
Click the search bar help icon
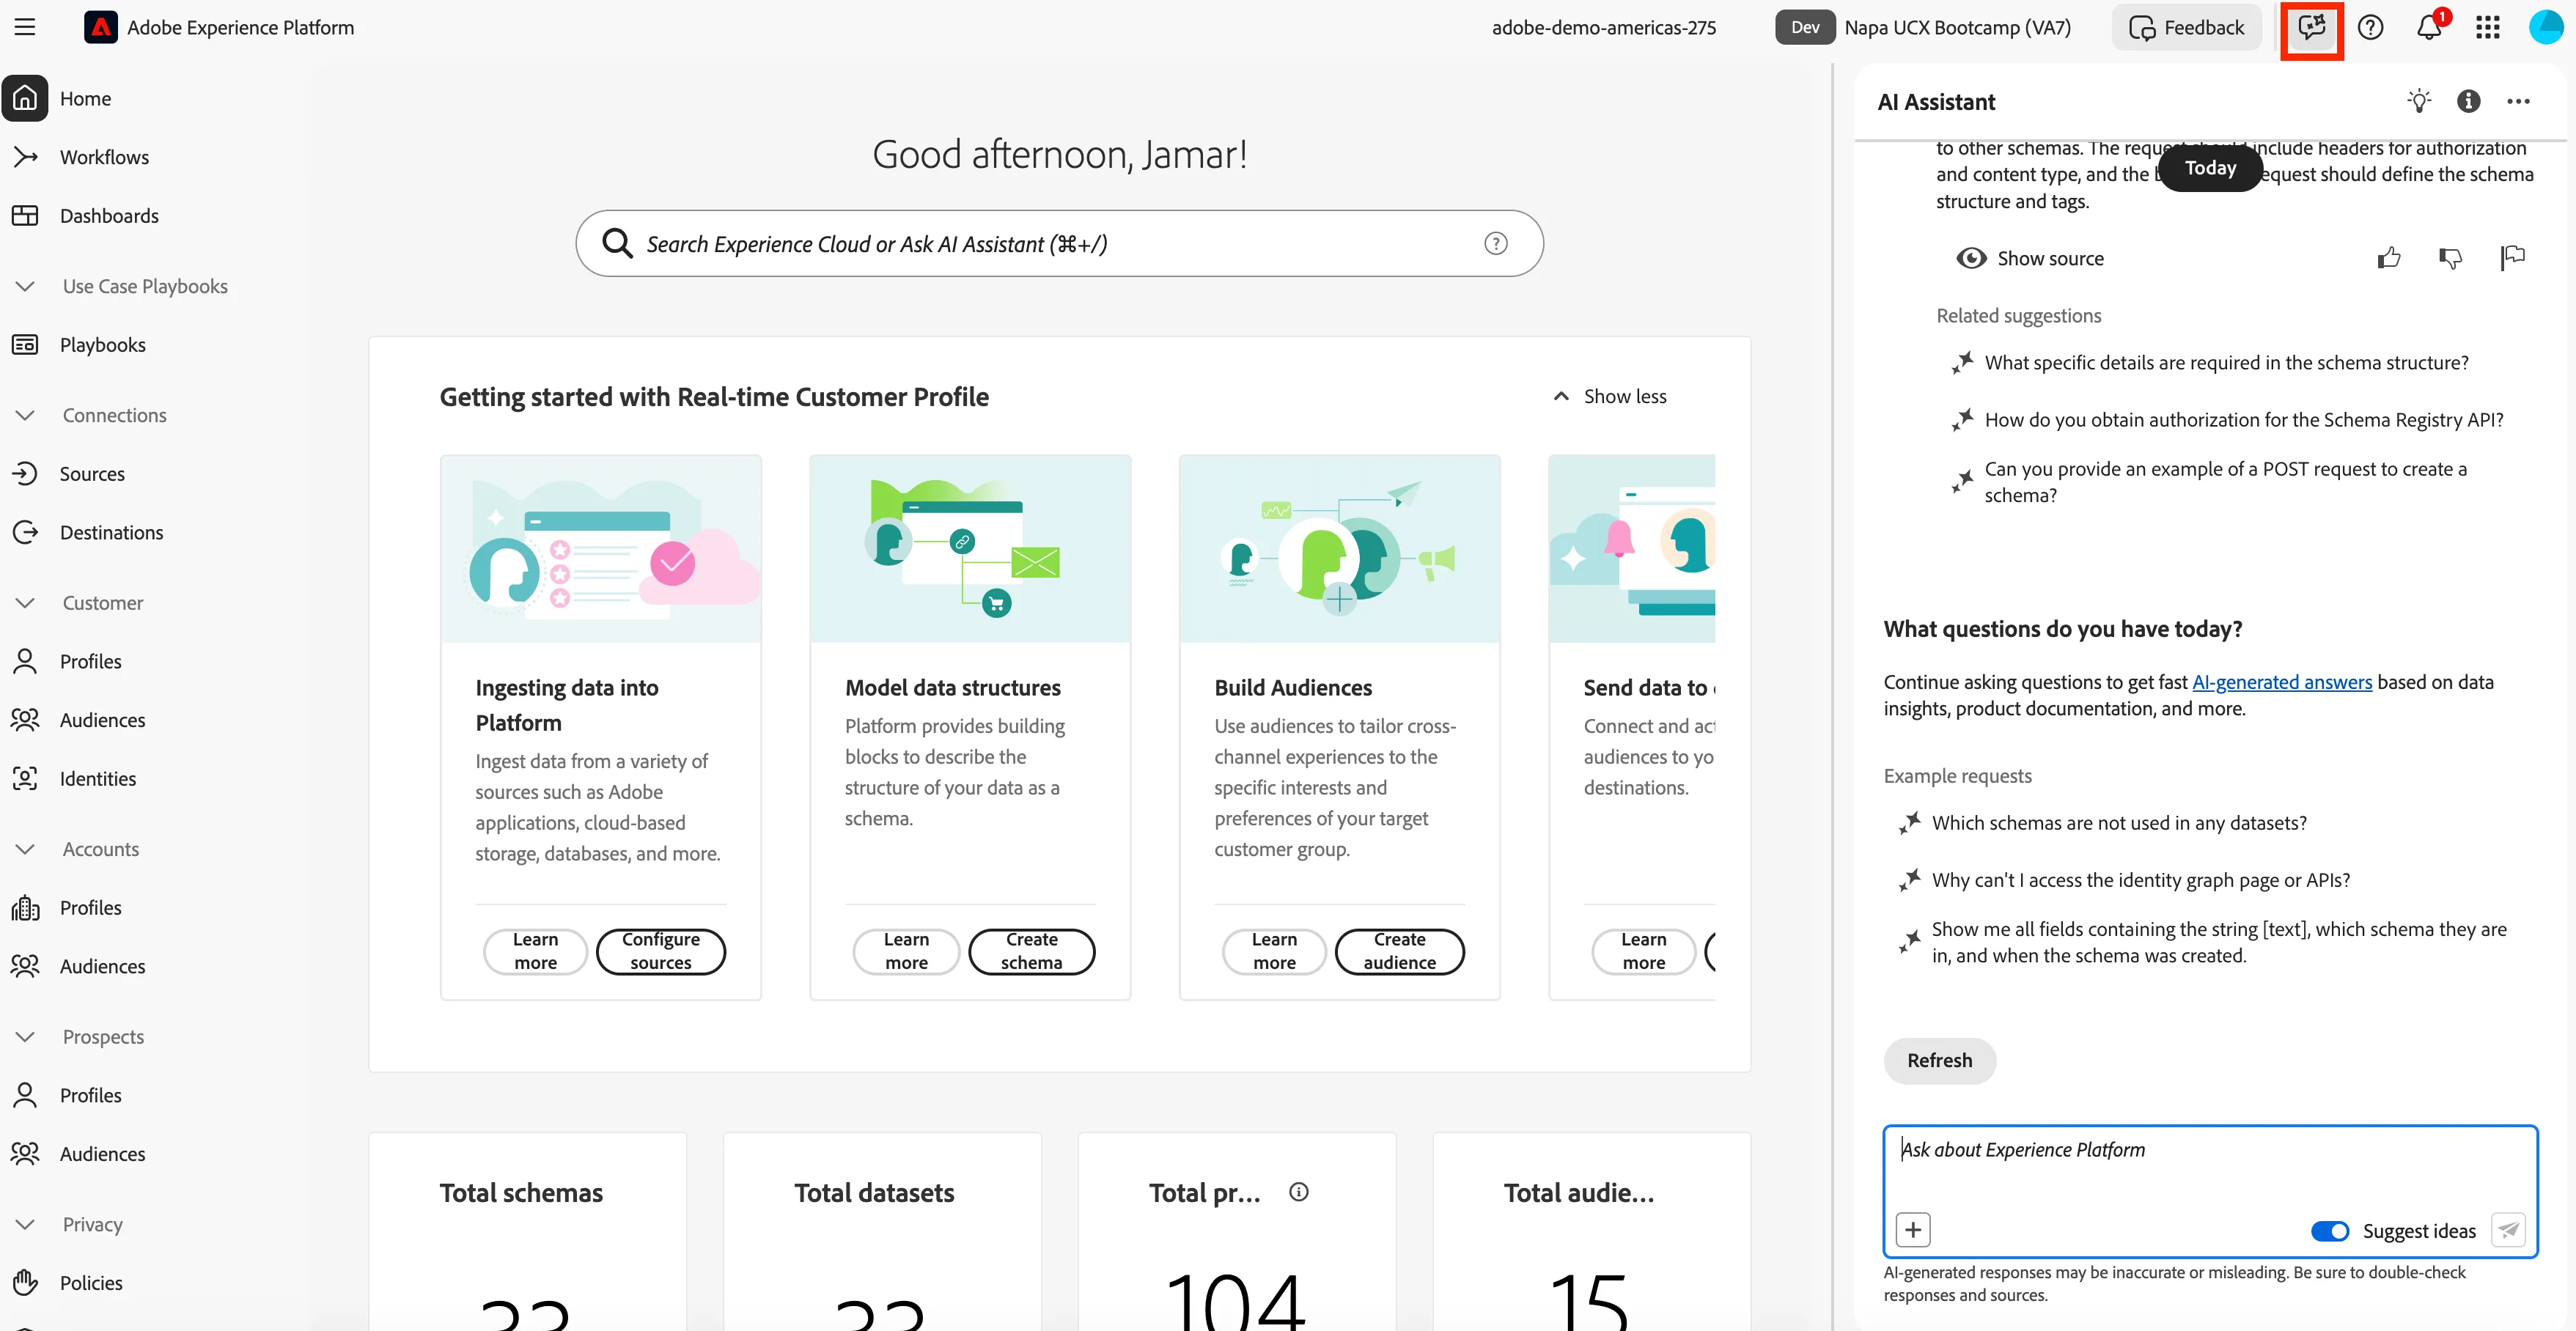pos(1495,243)
